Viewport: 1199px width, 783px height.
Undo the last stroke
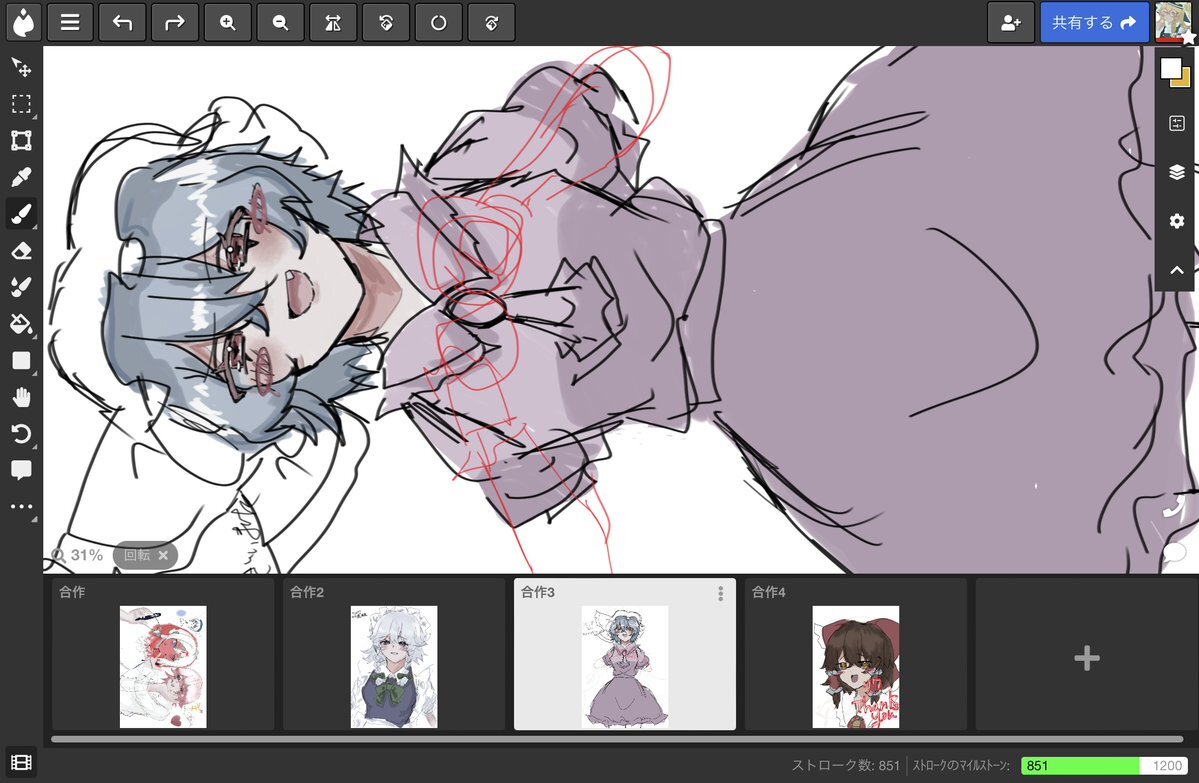(122, 22)
